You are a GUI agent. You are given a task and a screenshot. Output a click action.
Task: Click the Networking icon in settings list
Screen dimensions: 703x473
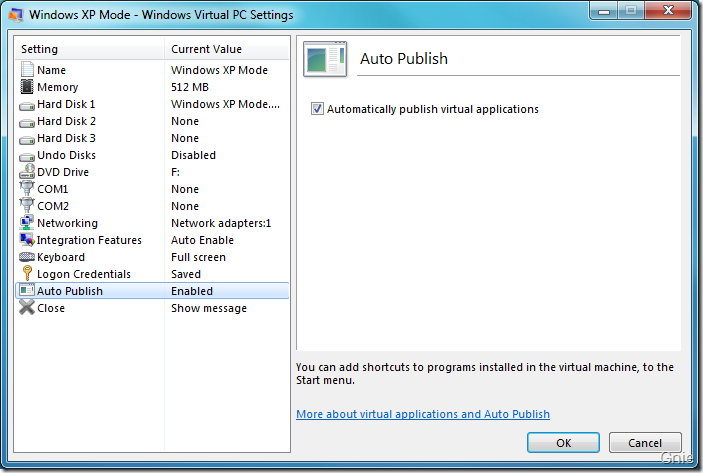tap(27, 223)
